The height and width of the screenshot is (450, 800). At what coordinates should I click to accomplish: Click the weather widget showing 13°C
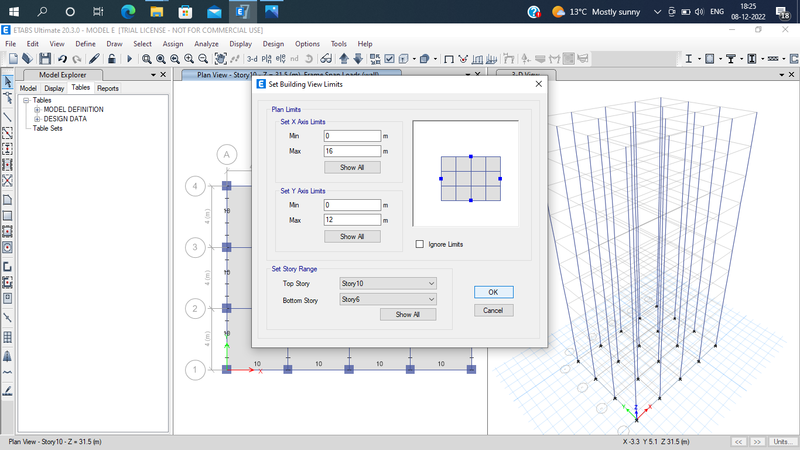(x=596, y=12)
